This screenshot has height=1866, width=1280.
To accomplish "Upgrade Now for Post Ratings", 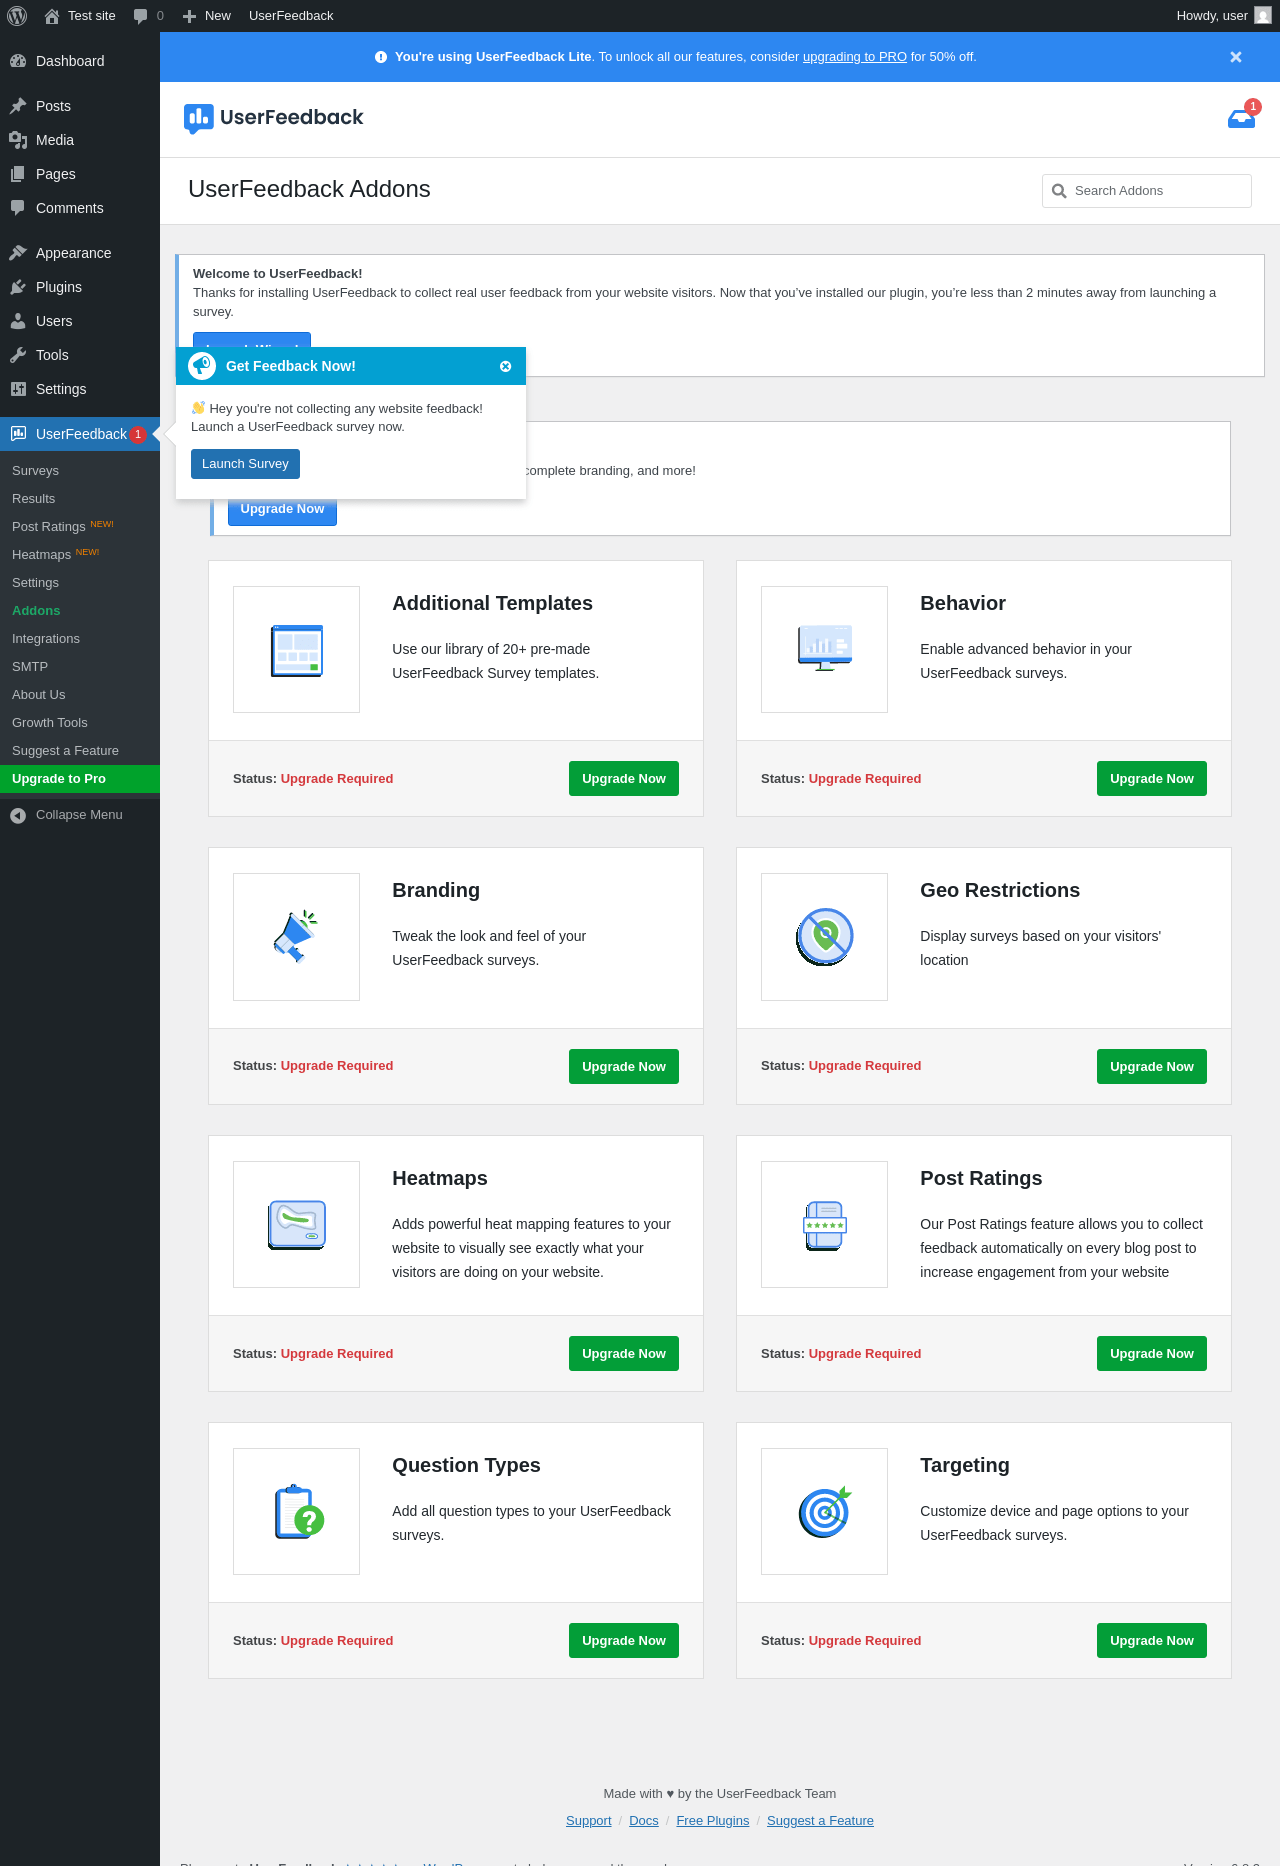I will (1152, 1354).
